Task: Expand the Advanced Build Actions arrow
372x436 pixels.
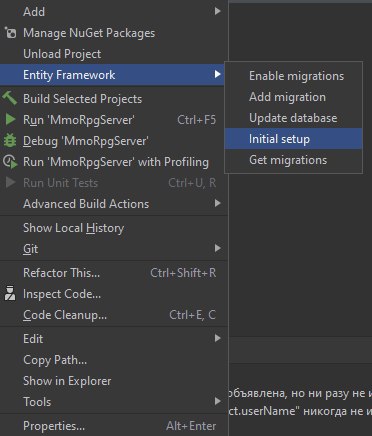Action: (x=217, y=203)
